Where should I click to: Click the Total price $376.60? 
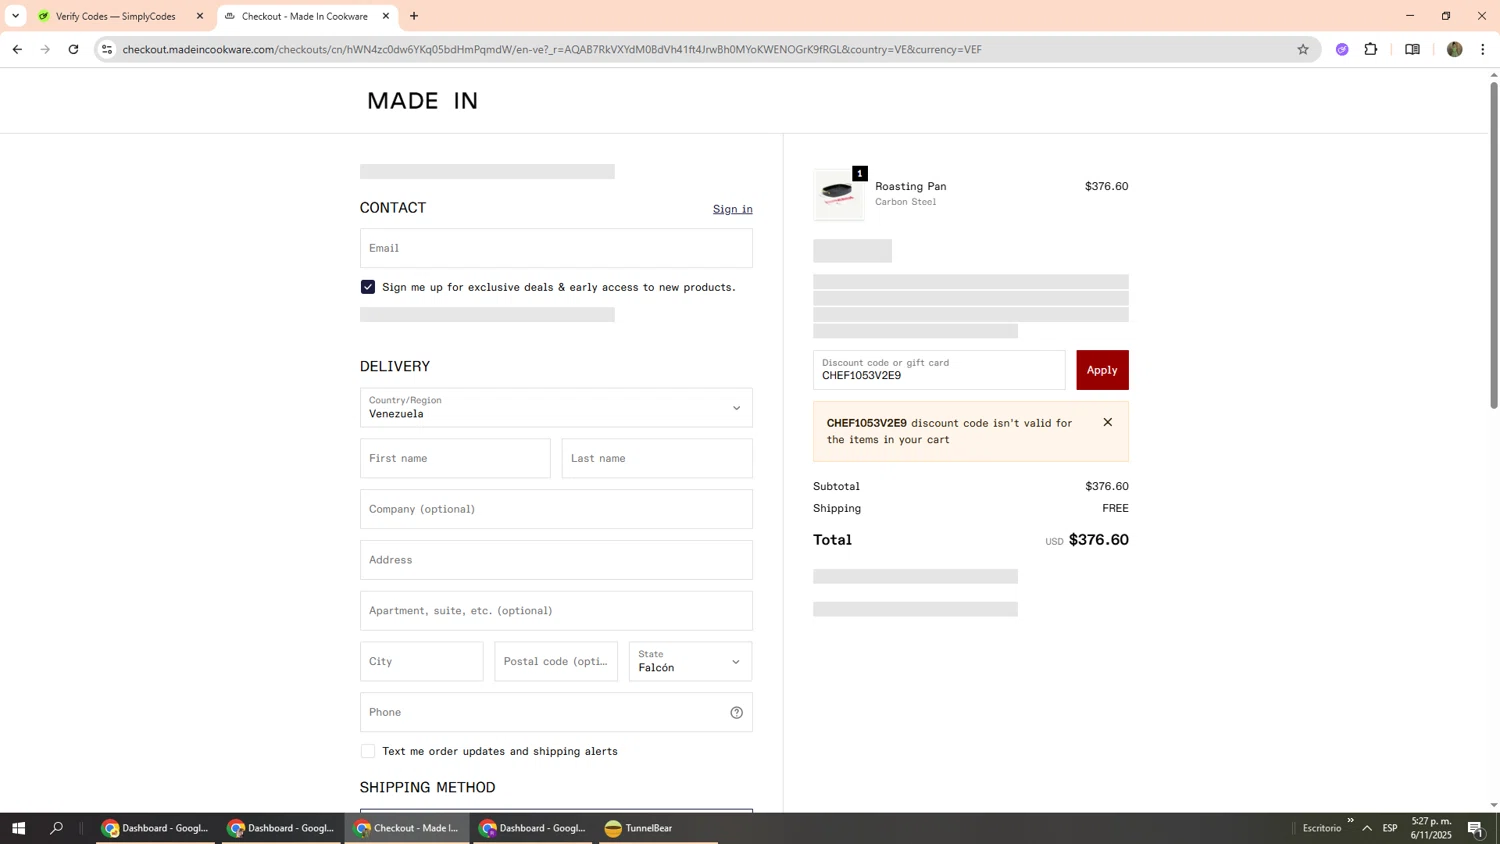click(1099, 540)
